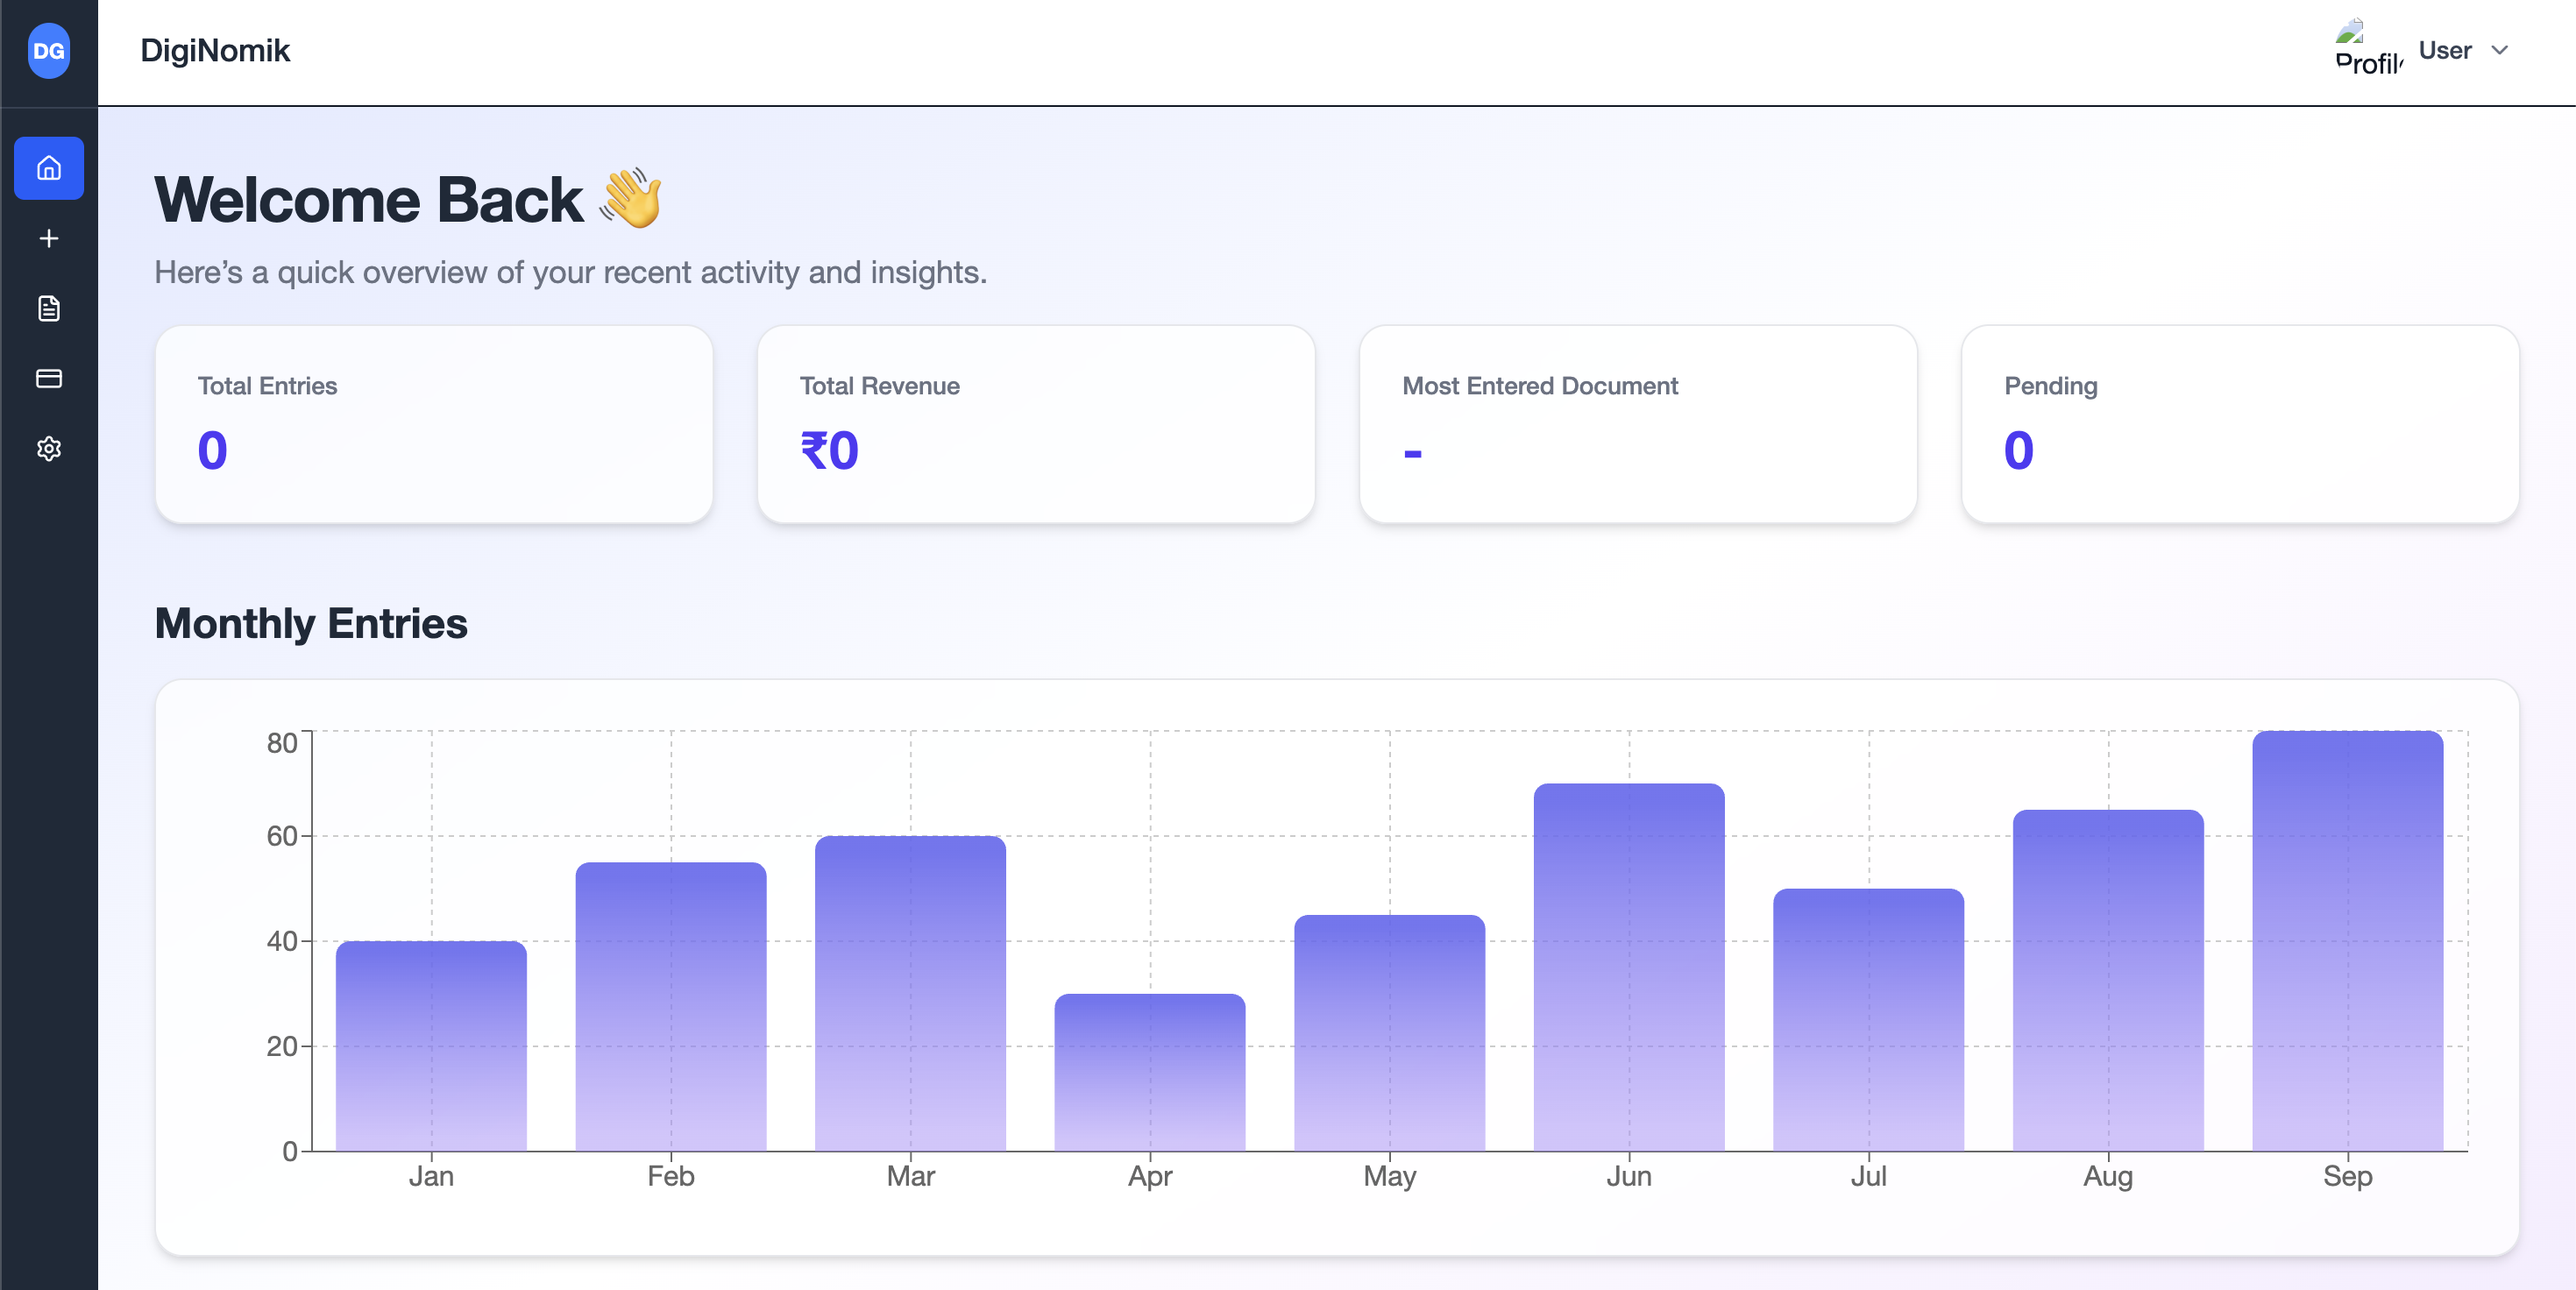The height and width of the screenshot is (1290, 2576).
Task: Click the Jan bar in Monthly Entries
Action: coord(431,1050)
